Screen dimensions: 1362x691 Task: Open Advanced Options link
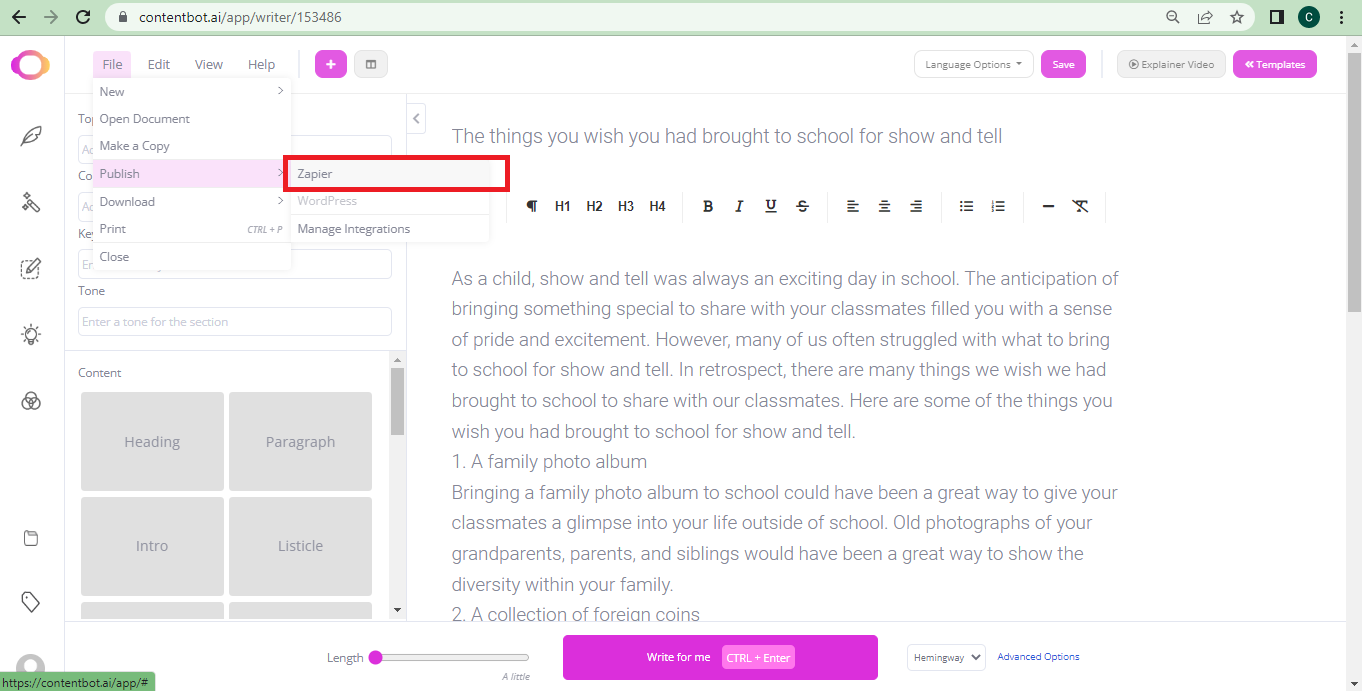point(1037,657)
